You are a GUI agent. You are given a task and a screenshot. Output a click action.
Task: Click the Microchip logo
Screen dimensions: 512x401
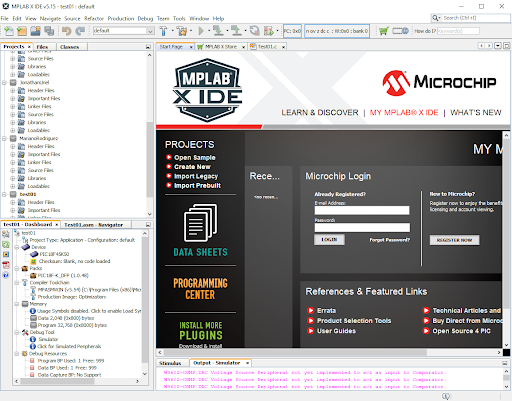(x=439, y=82)
